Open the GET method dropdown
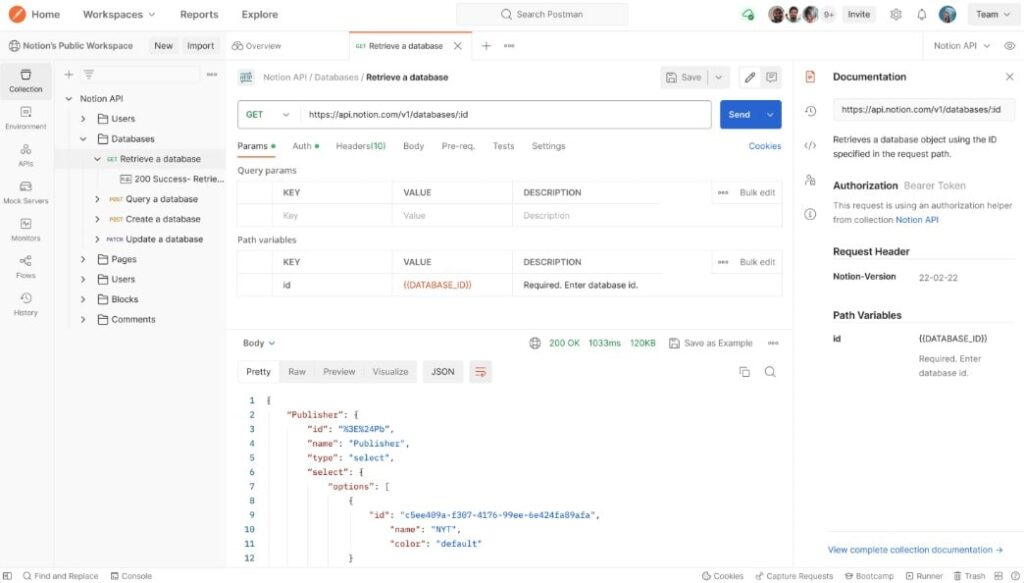The height and width of the screenshot is (583, 1024). pos(266,115)
